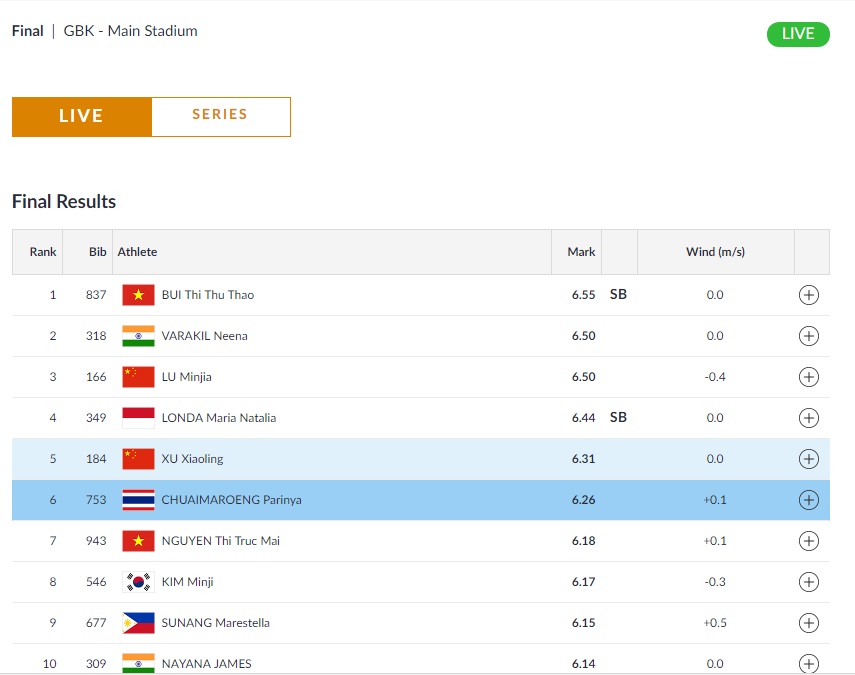The image size is (855, 675).
Task: Click plus icon for CHUAIMAROENG Parinya
Action: (x=809, y=500)
